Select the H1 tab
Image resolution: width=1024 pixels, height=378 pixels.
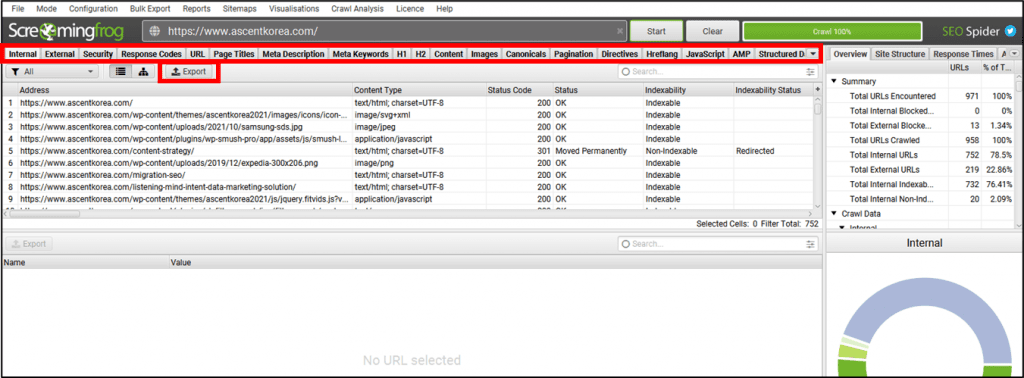[x=402, y=54]
